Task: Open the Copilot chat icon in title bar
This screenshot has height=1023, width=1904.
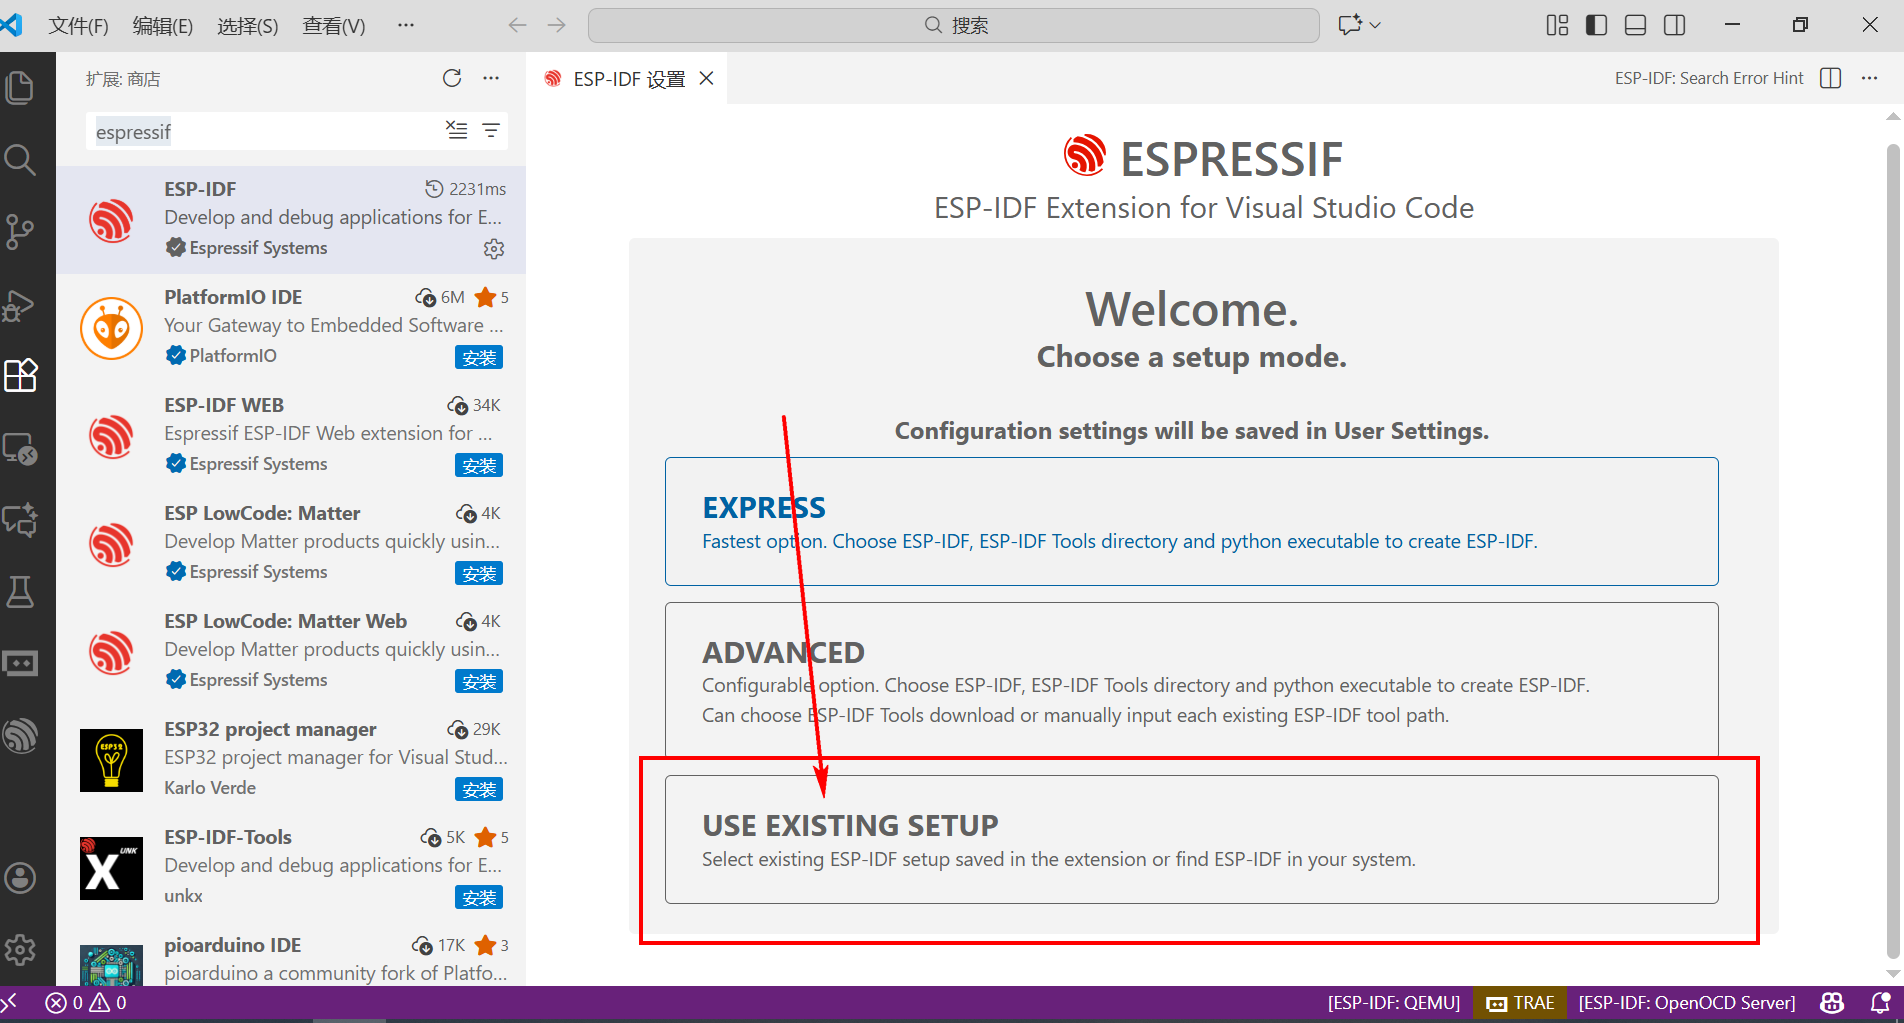Action: click(1350, 25)
